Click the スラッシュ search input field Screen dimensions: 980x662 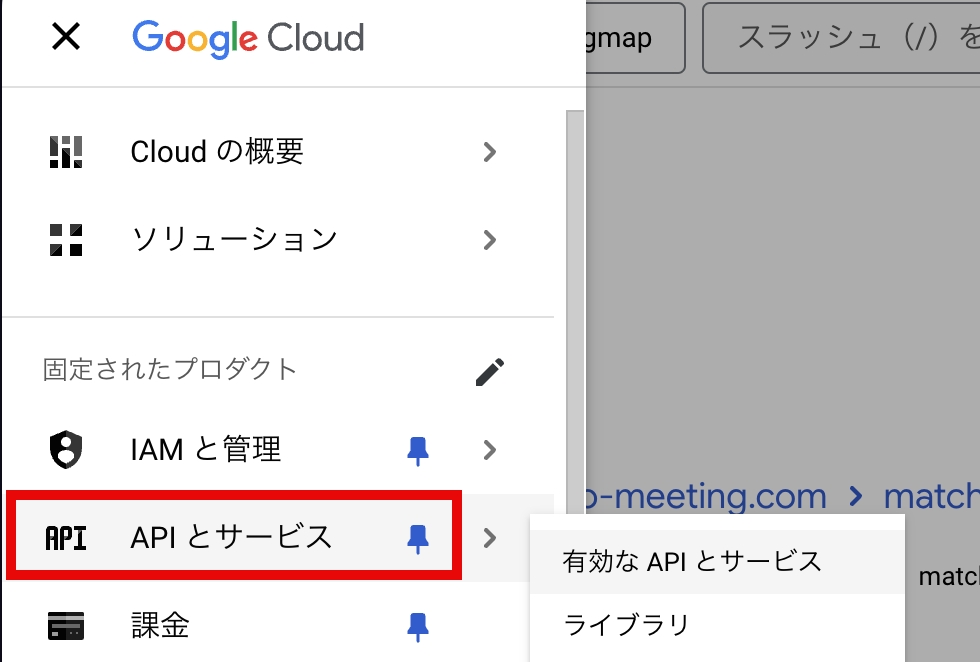[850, 38]
